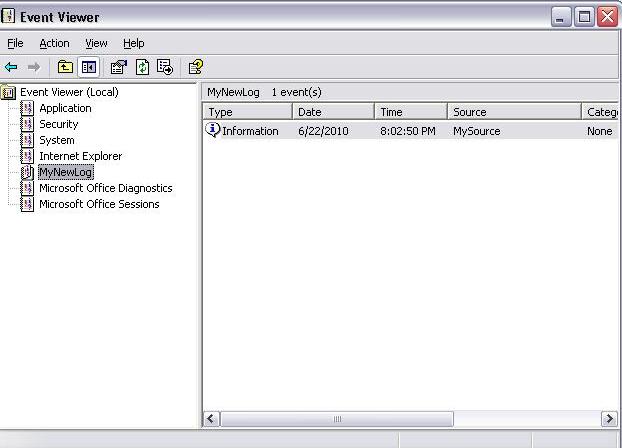Close the Event Viewer window
This screenshot has height=448, width=622.
point(607,17)
